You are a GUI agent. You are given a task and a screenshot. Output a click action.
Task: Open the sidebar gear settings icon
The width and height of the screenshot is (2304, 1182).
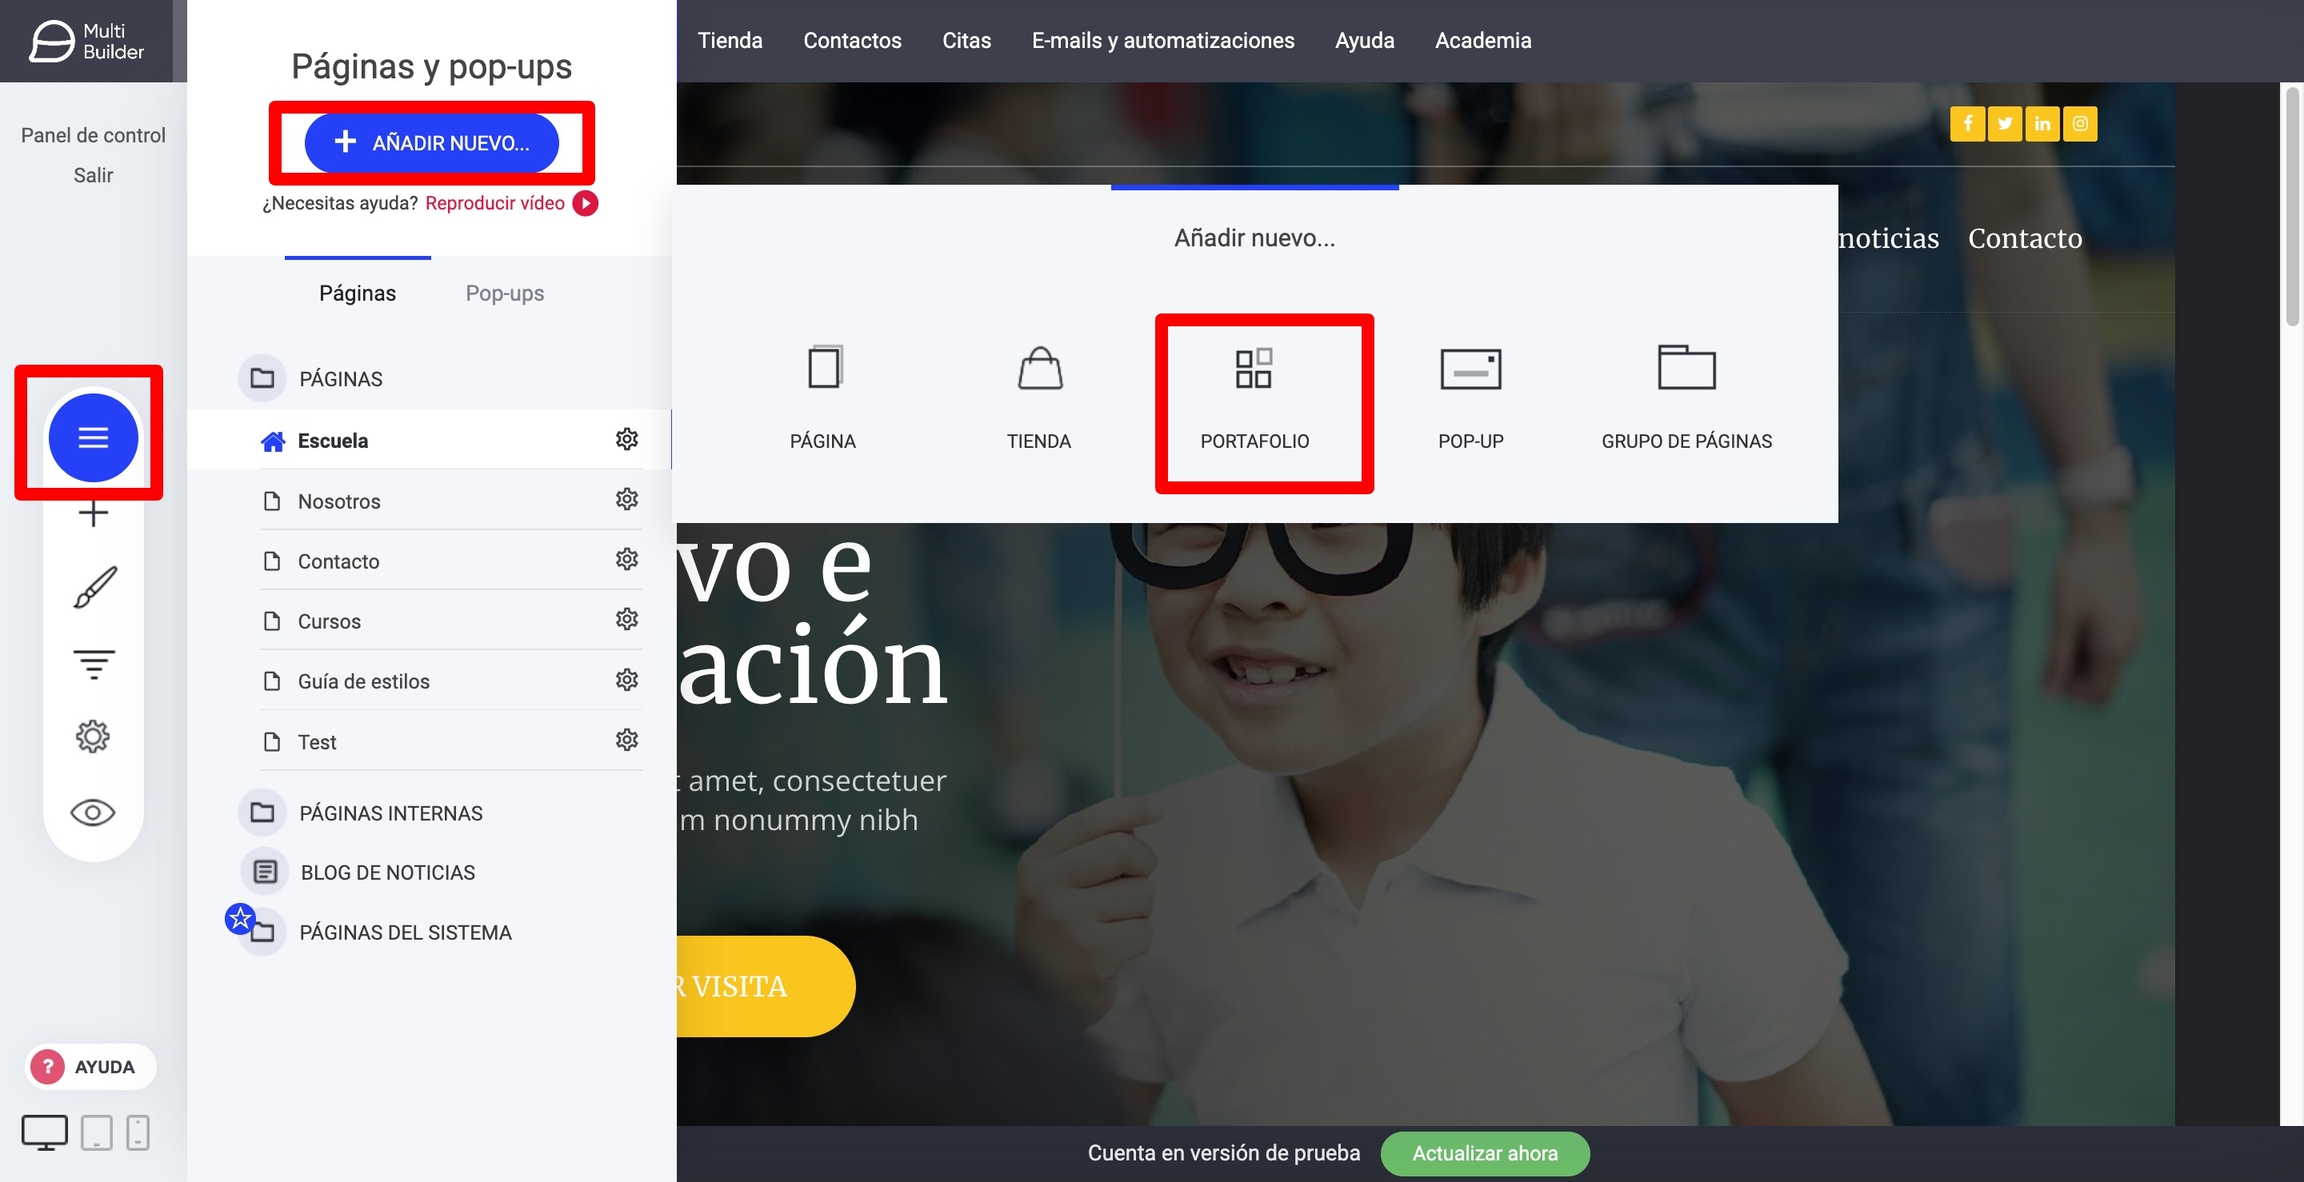(93, 737)
